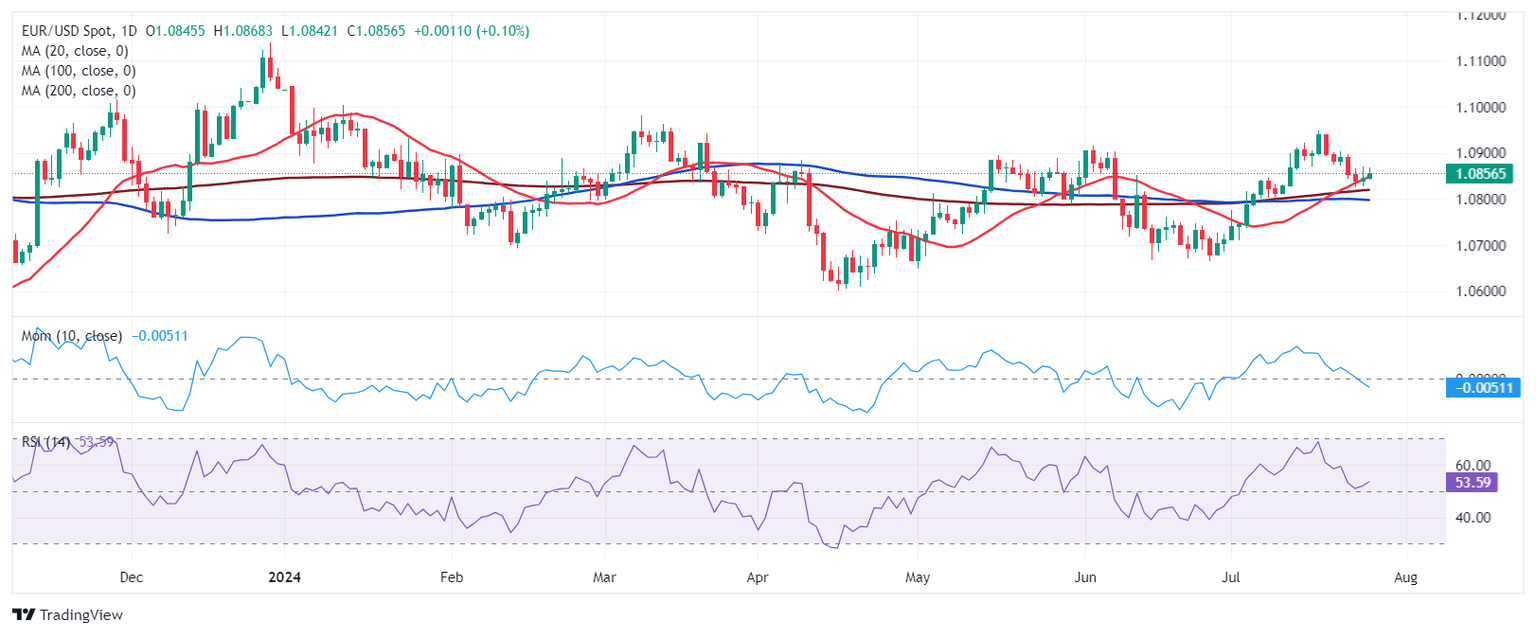Select the MA (200, close, 0) legend

point(78,91)
